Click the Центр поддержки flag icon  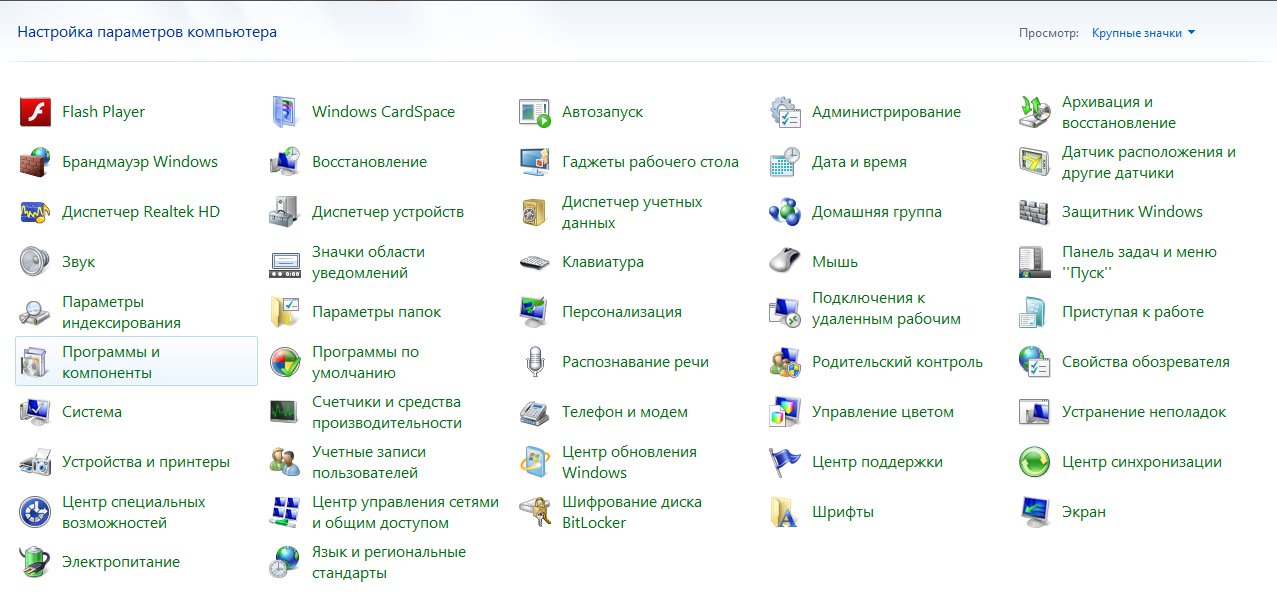coord(785,462)
